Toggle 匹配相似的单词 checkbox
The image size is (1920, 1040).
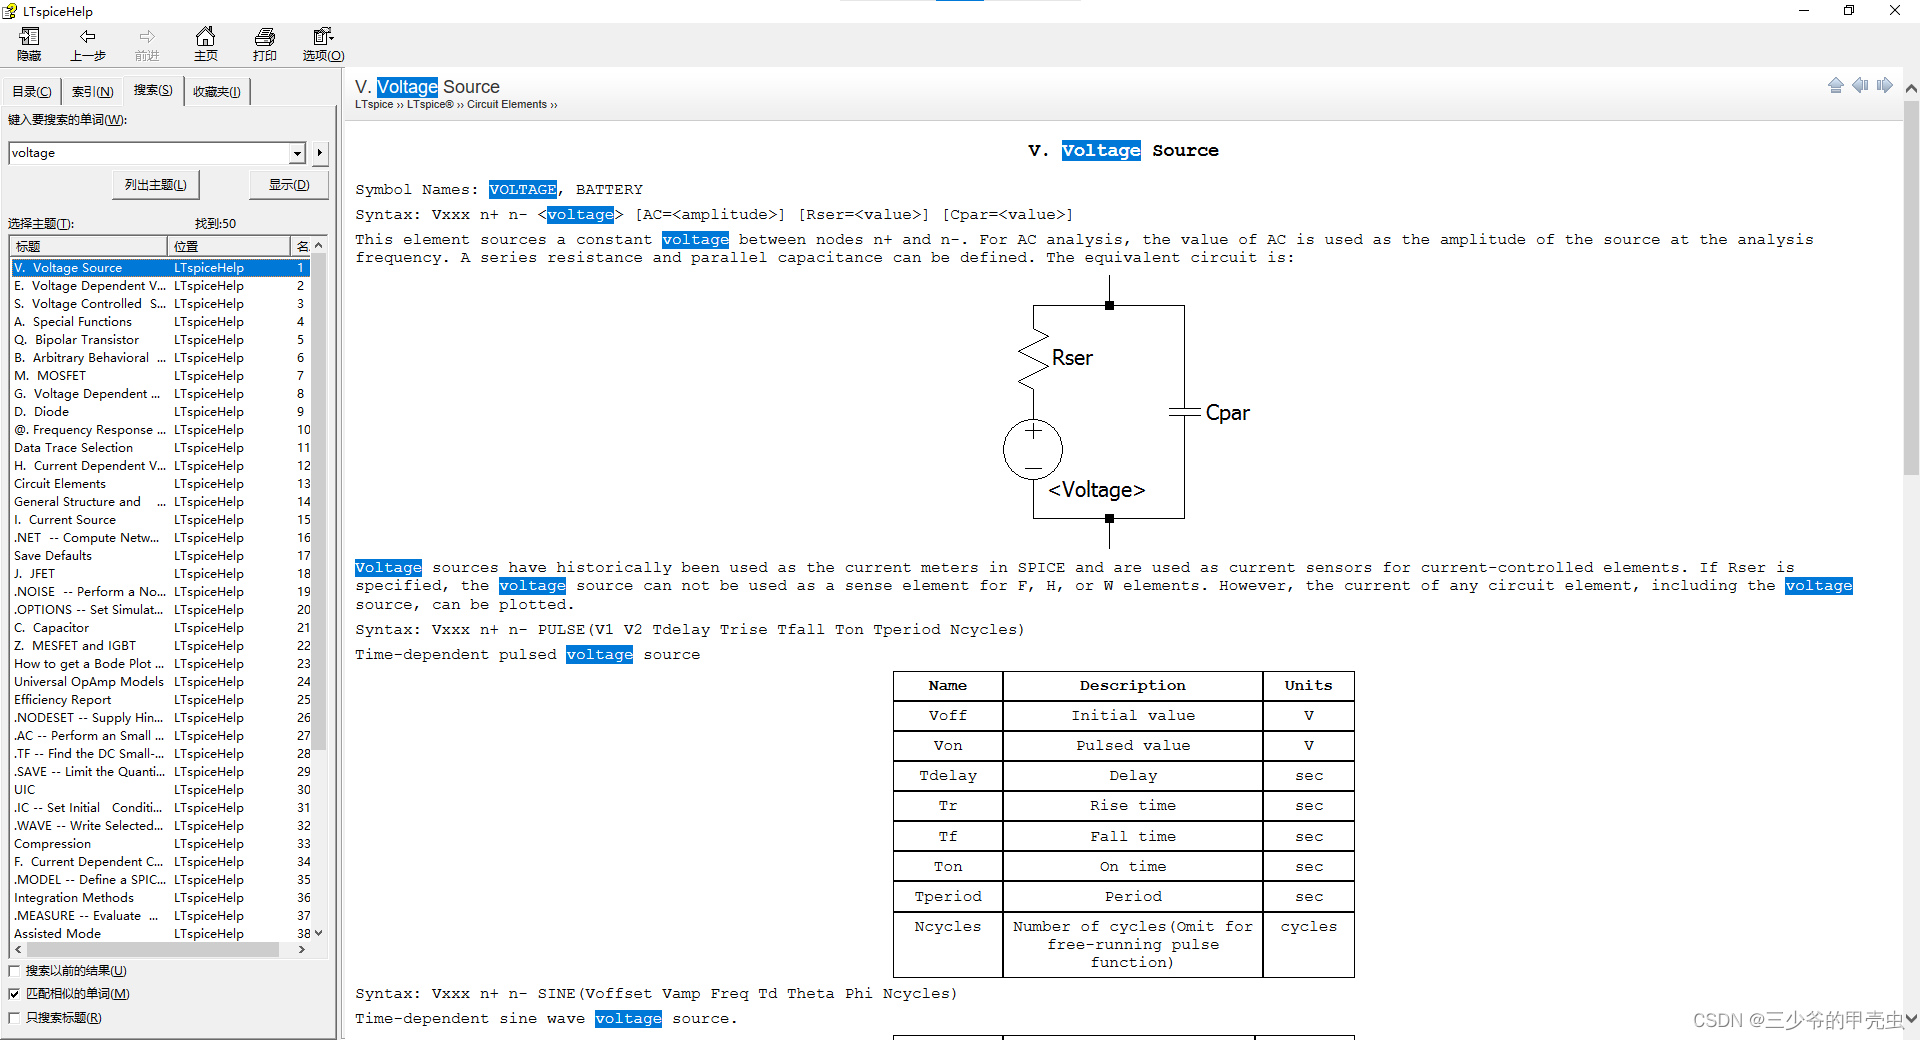(x=14, y=993)
